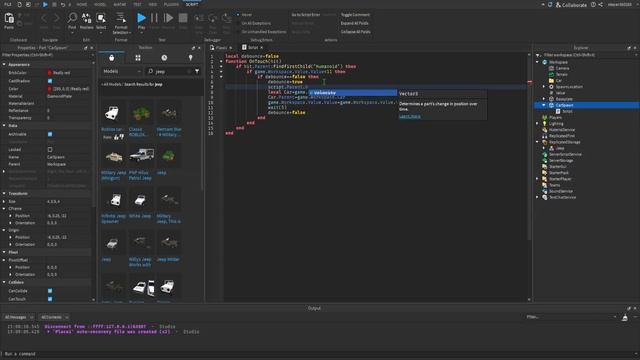640x360 pixels.
Task: Collapse the Appearance properties section
Action: point(4,64)
